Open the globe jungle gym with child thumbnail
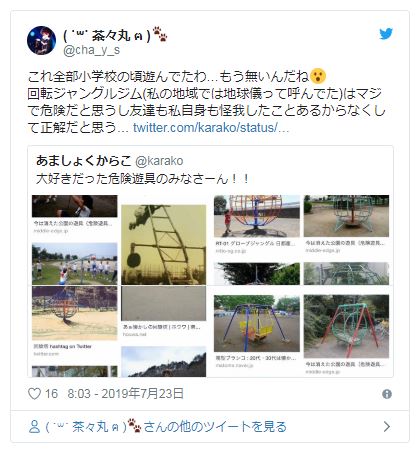 click(x=257, y=216)
